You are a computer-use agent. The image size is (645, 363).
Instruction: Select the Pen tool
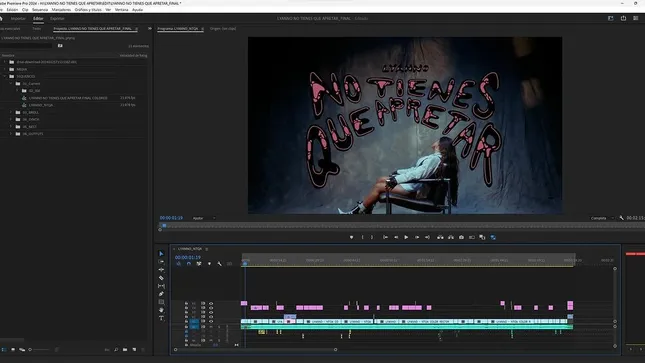tap(161, 294)
